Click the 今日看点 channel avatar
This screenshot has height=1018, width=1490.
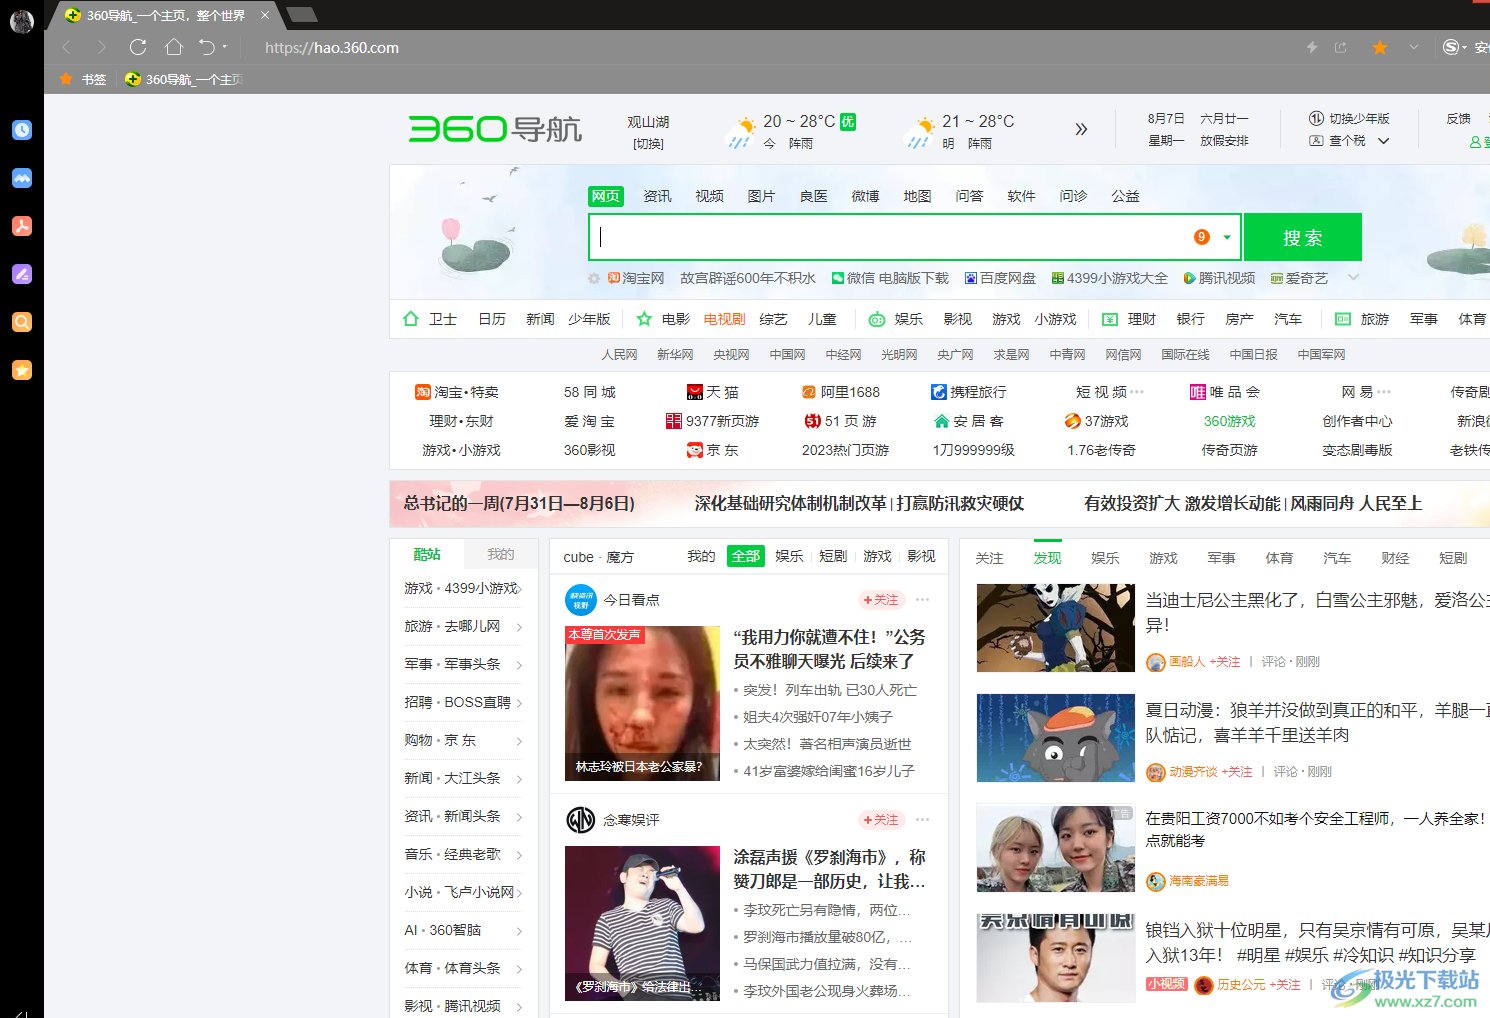[x=581, y=600]
